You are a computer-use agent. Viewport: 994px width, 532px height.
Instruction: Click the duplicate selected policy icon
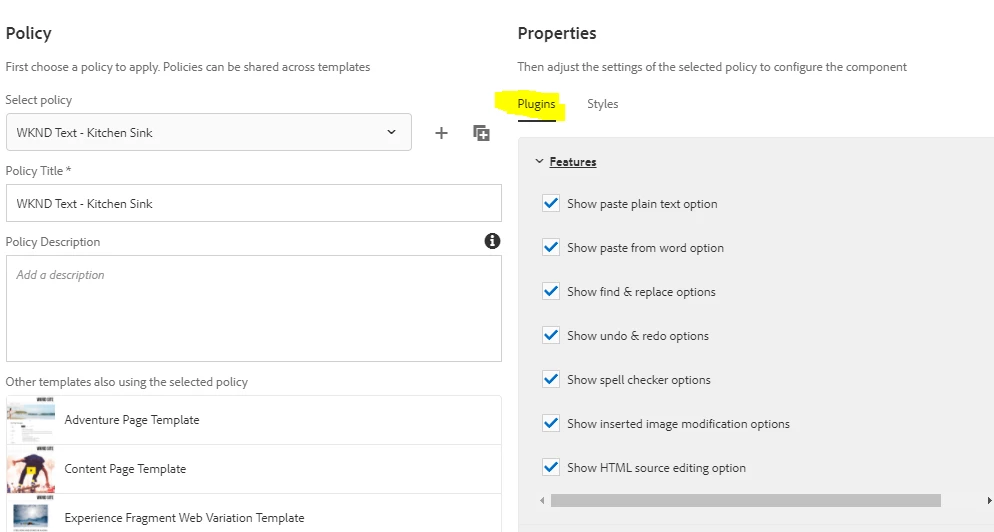[481, 133]
